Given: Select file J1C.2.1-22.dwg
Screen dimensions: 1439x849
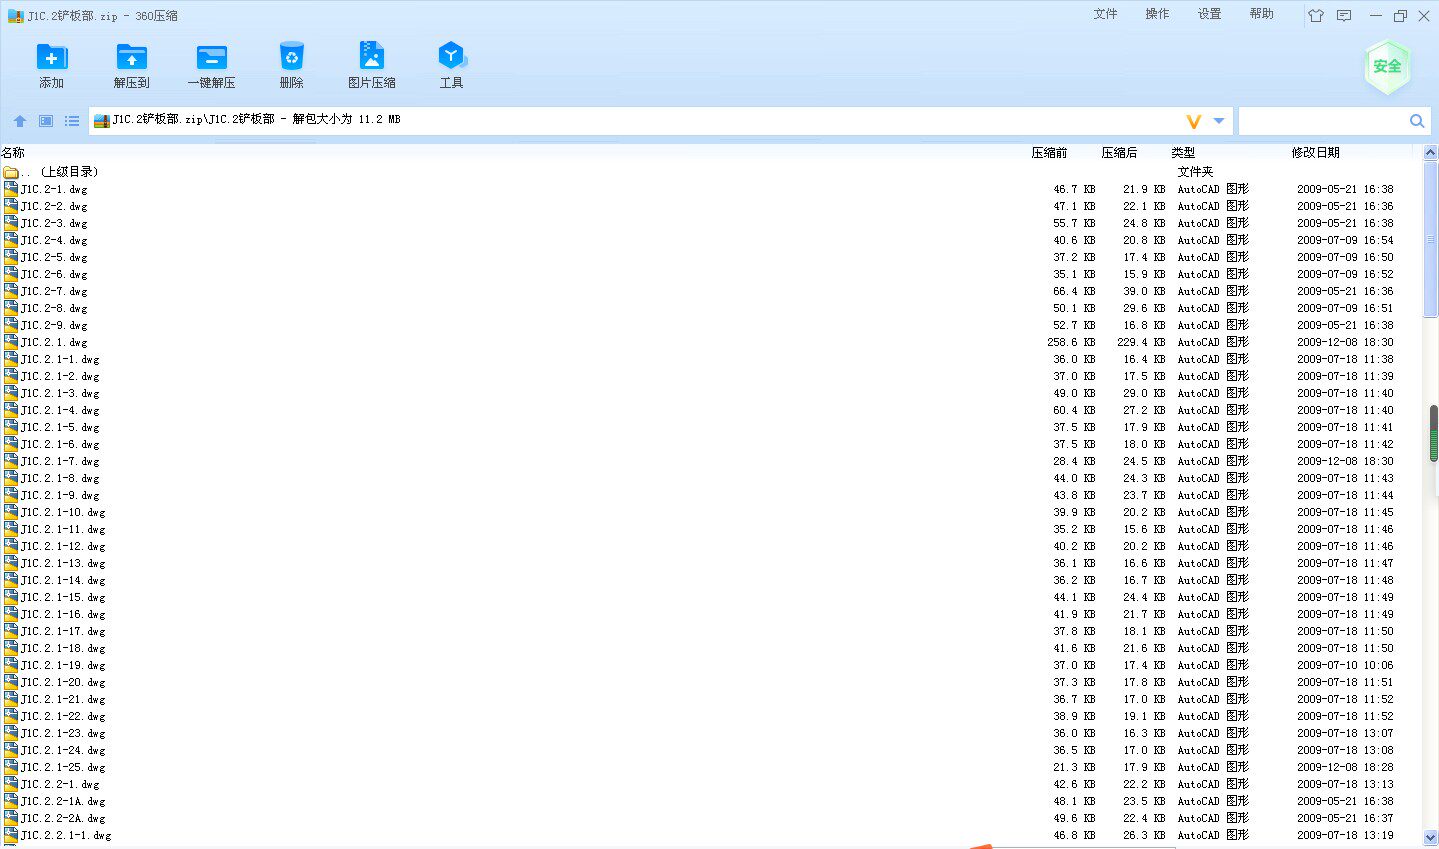Looking at the screenshot, I should pos(710,716).
